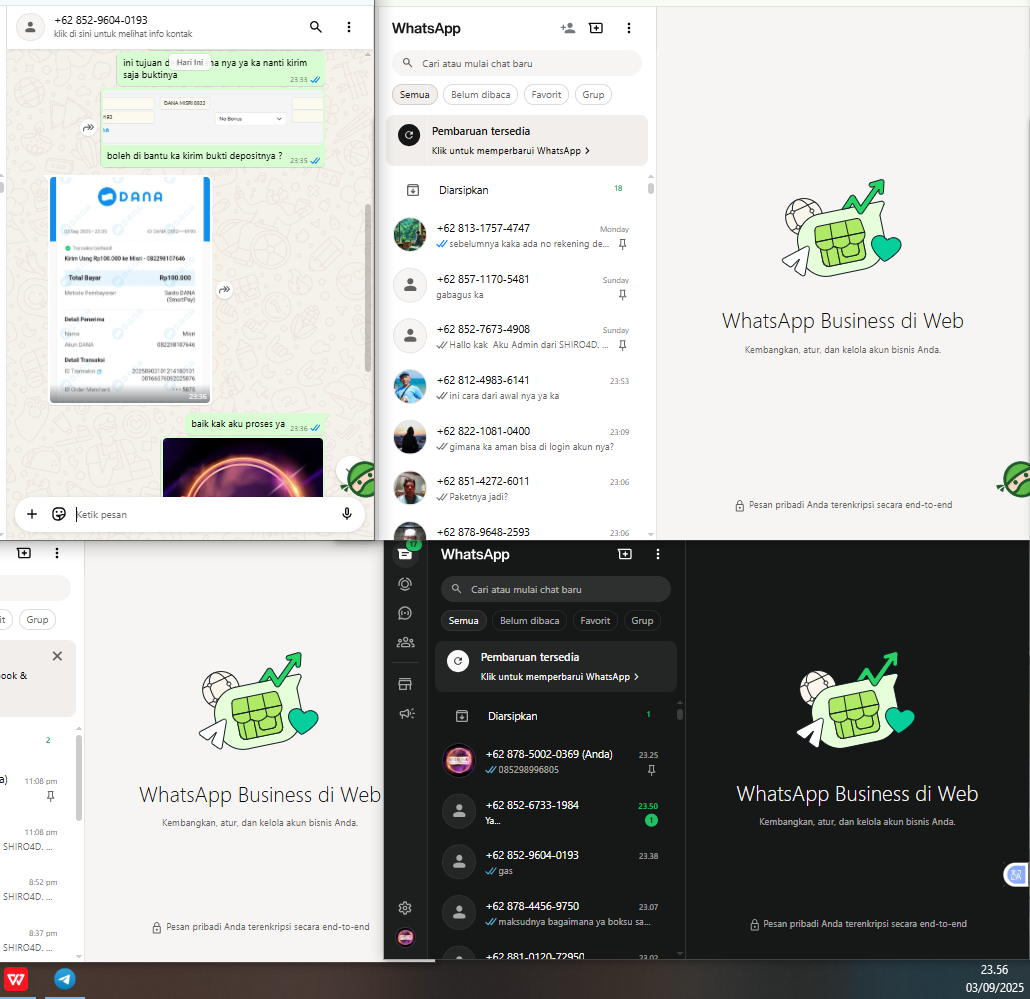Select Belum dibaca filter in light WhatsApp
The height and width of the screenshot is (999, 1030).
point(481,95)
